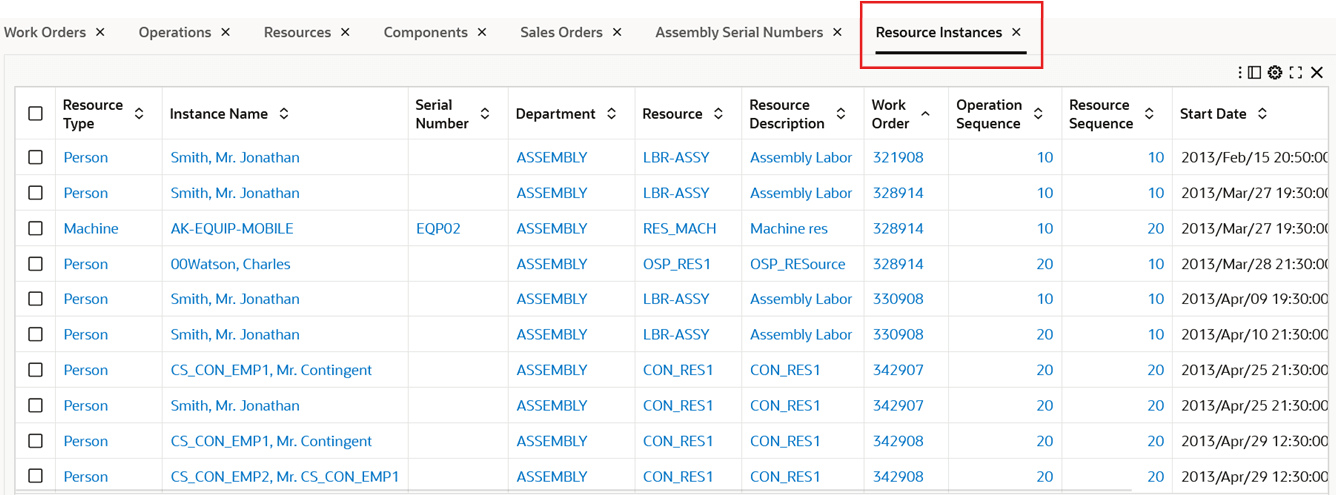1336x495 pixels.
Task: Sort by the Resource Sequence column
Action: click(1149, 114)
